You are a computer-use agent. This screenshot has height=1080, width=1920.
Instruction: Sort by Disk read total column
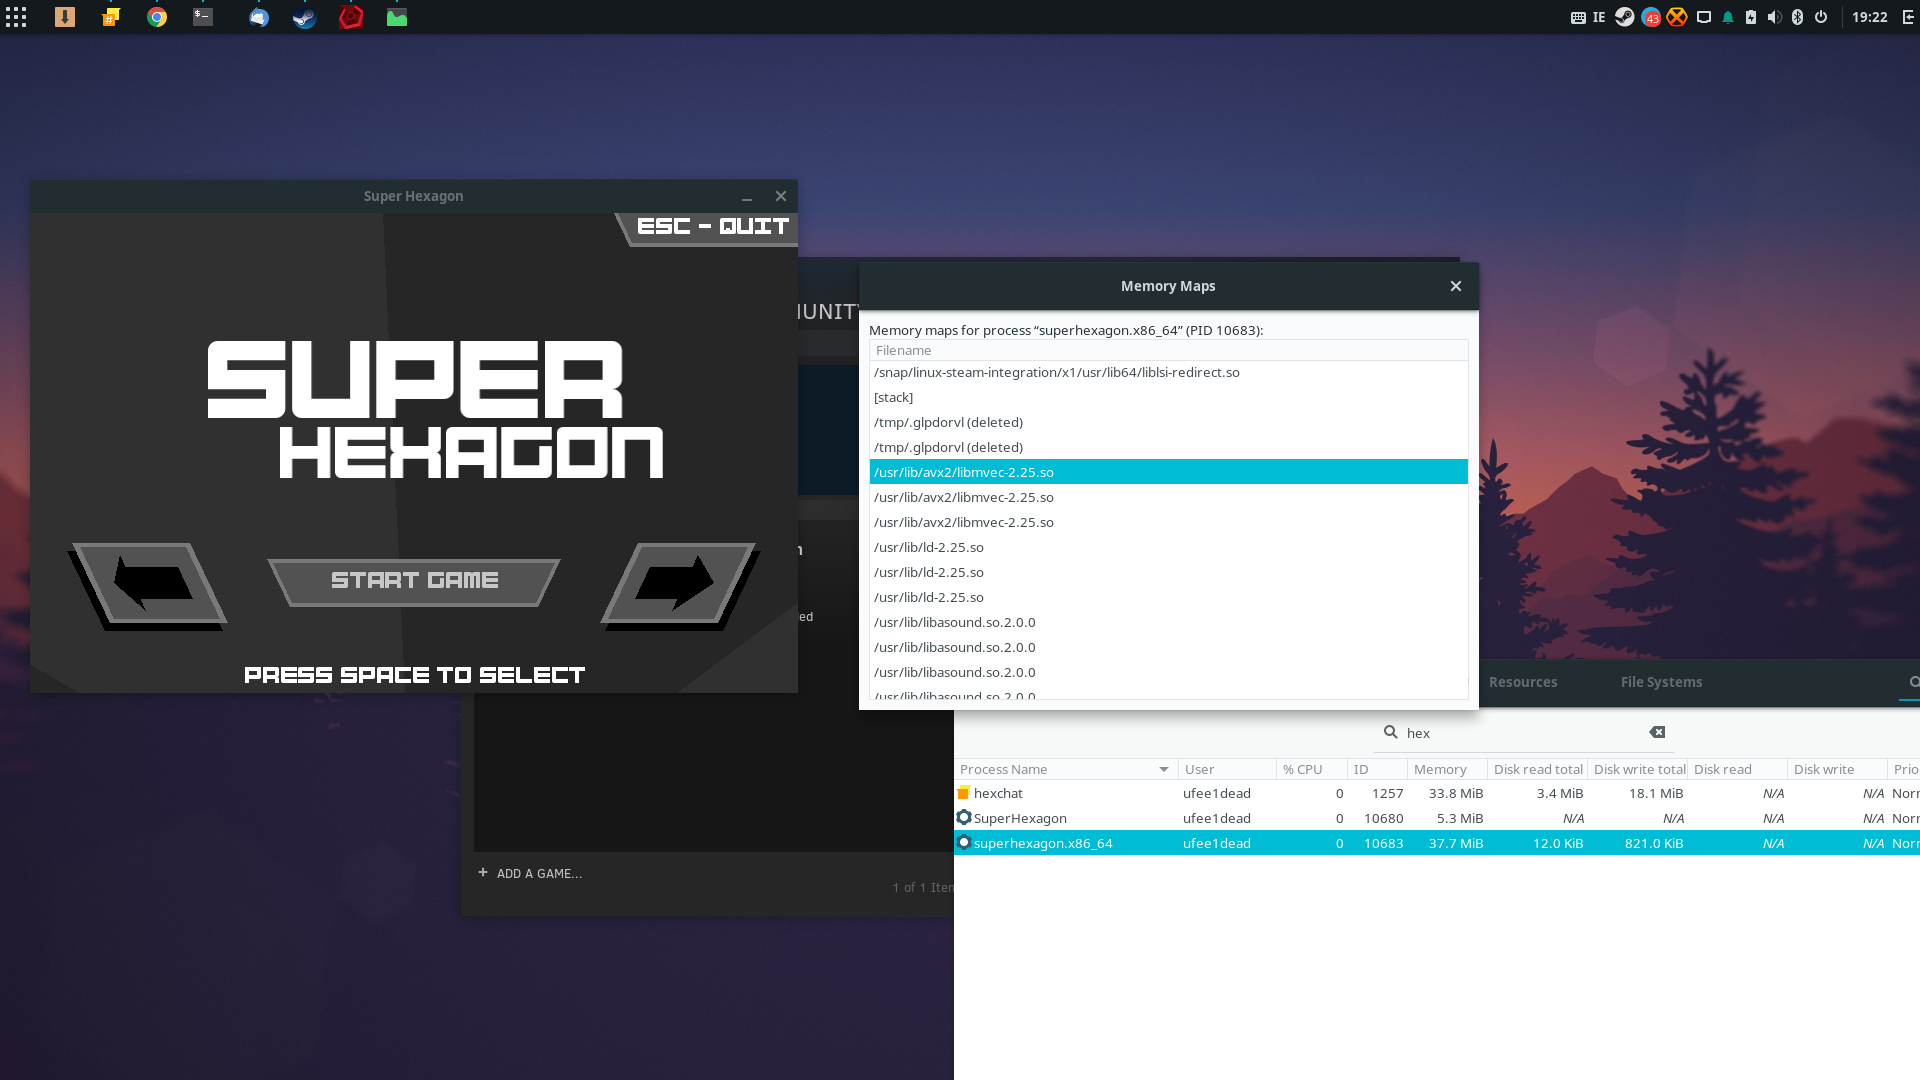pyautogui.click(x=1537, y=769)
